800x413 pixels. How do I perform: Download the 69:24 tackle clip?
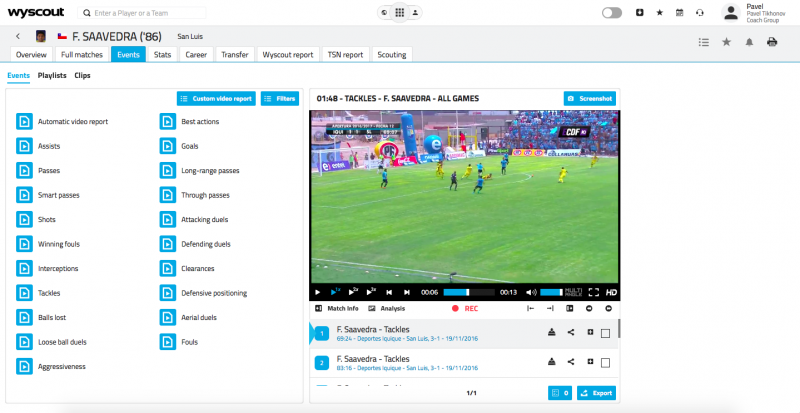pos(551,333)
